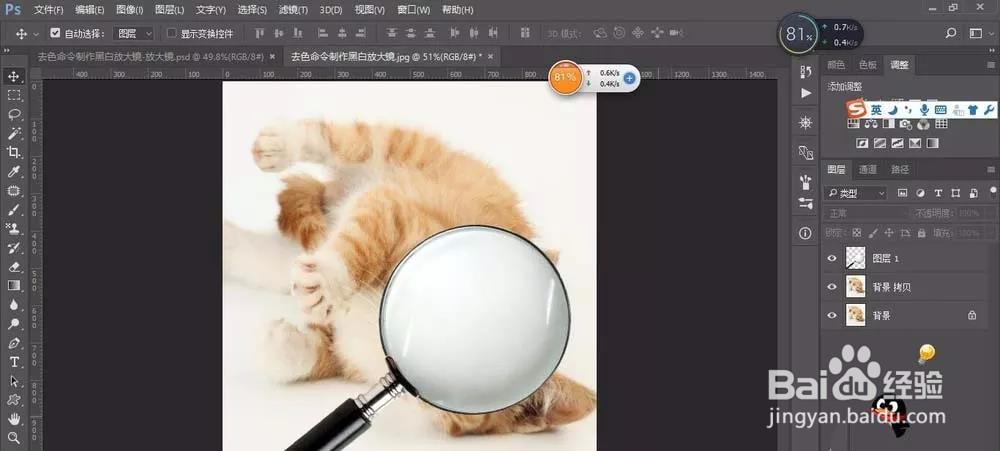
Task: Select the Custom Shape tool
Action: (13, 400)
